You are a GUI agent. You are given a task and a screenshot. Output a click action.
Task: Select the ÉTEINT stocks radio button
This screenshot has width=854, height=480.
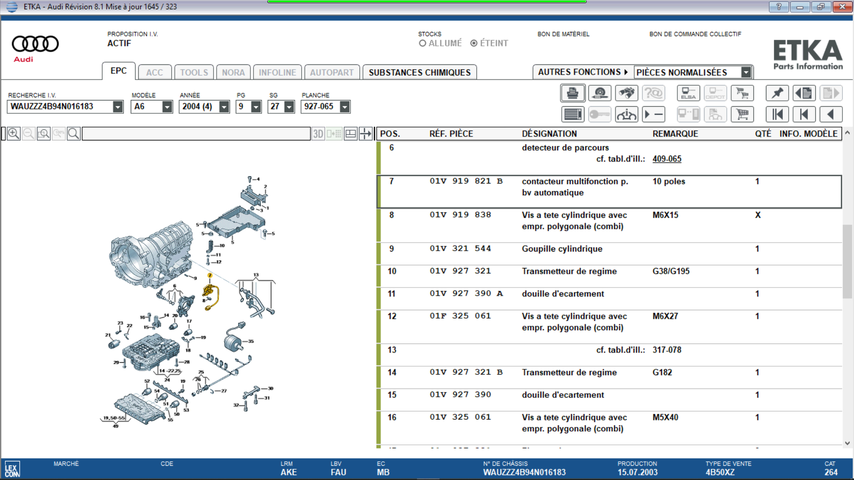(474, 44)
